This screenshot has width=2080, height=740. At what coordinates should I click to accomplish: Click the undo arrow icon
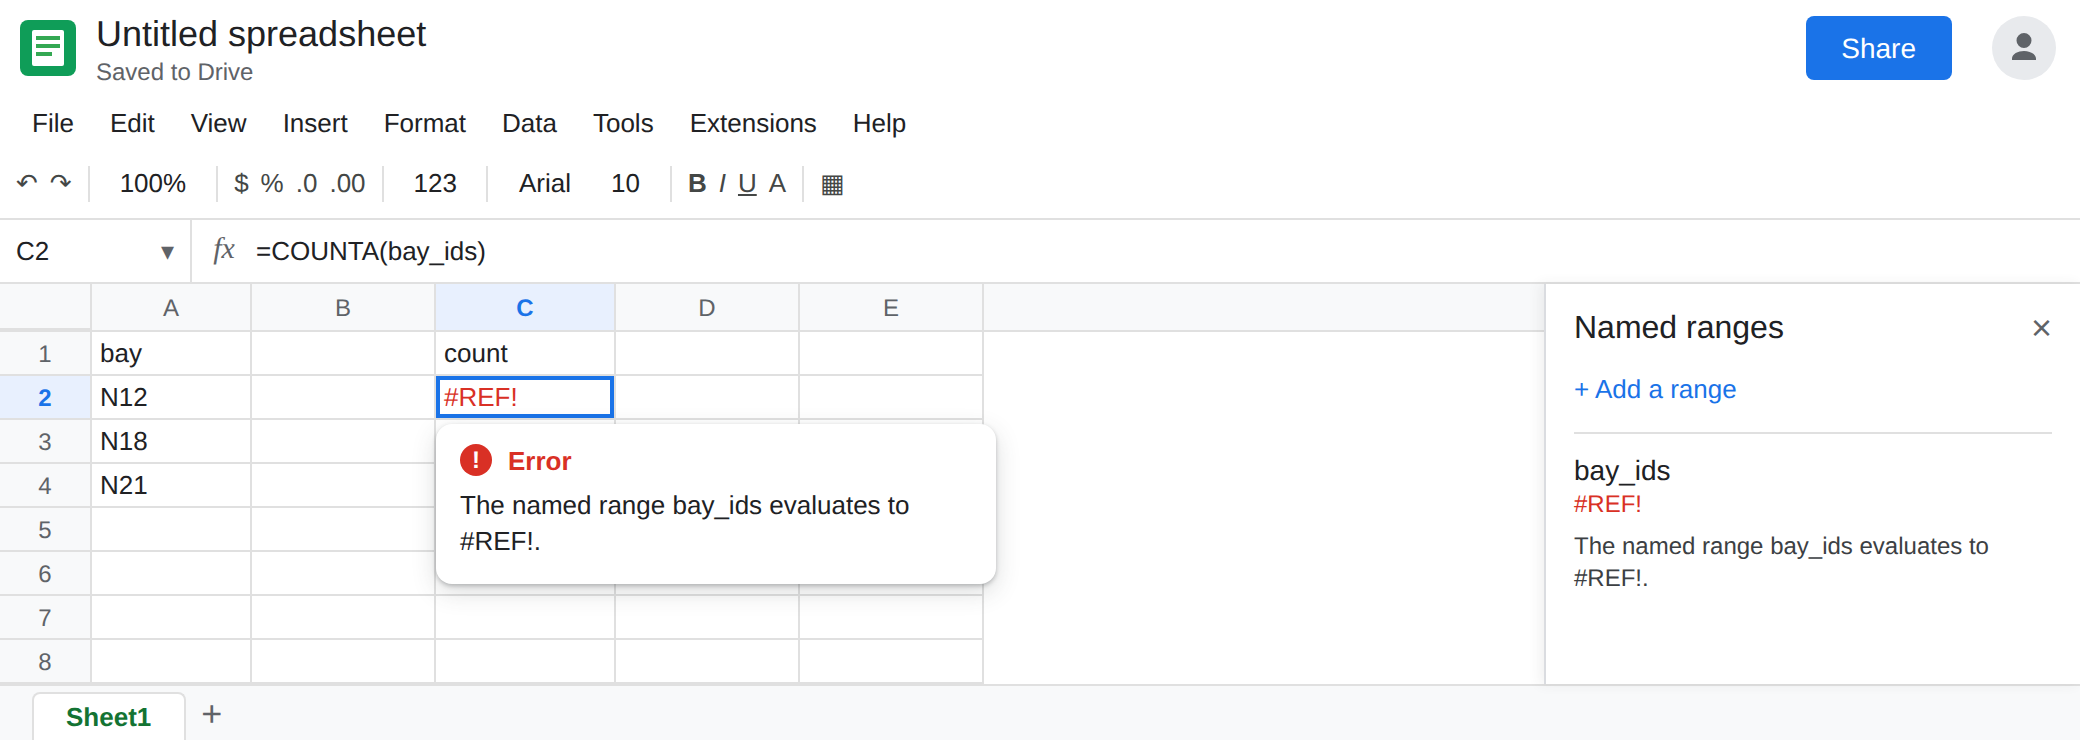point(27,183)
